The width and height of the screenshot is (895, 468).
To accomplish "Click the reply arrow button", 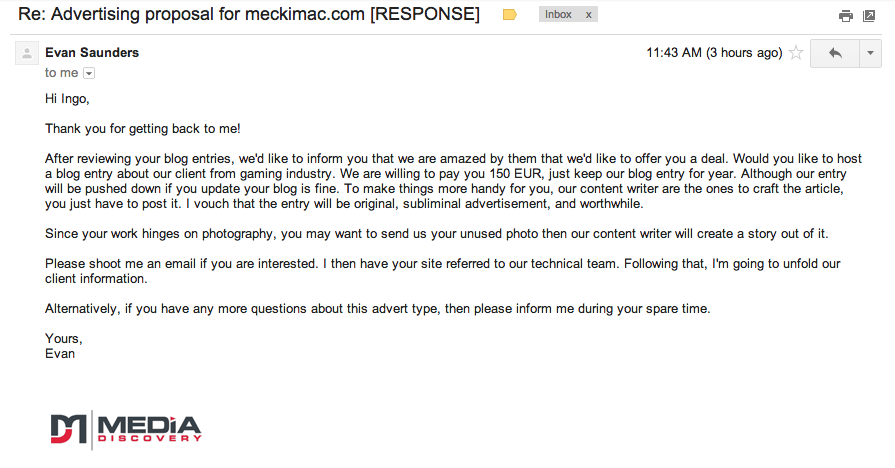I will pos(834,54).
